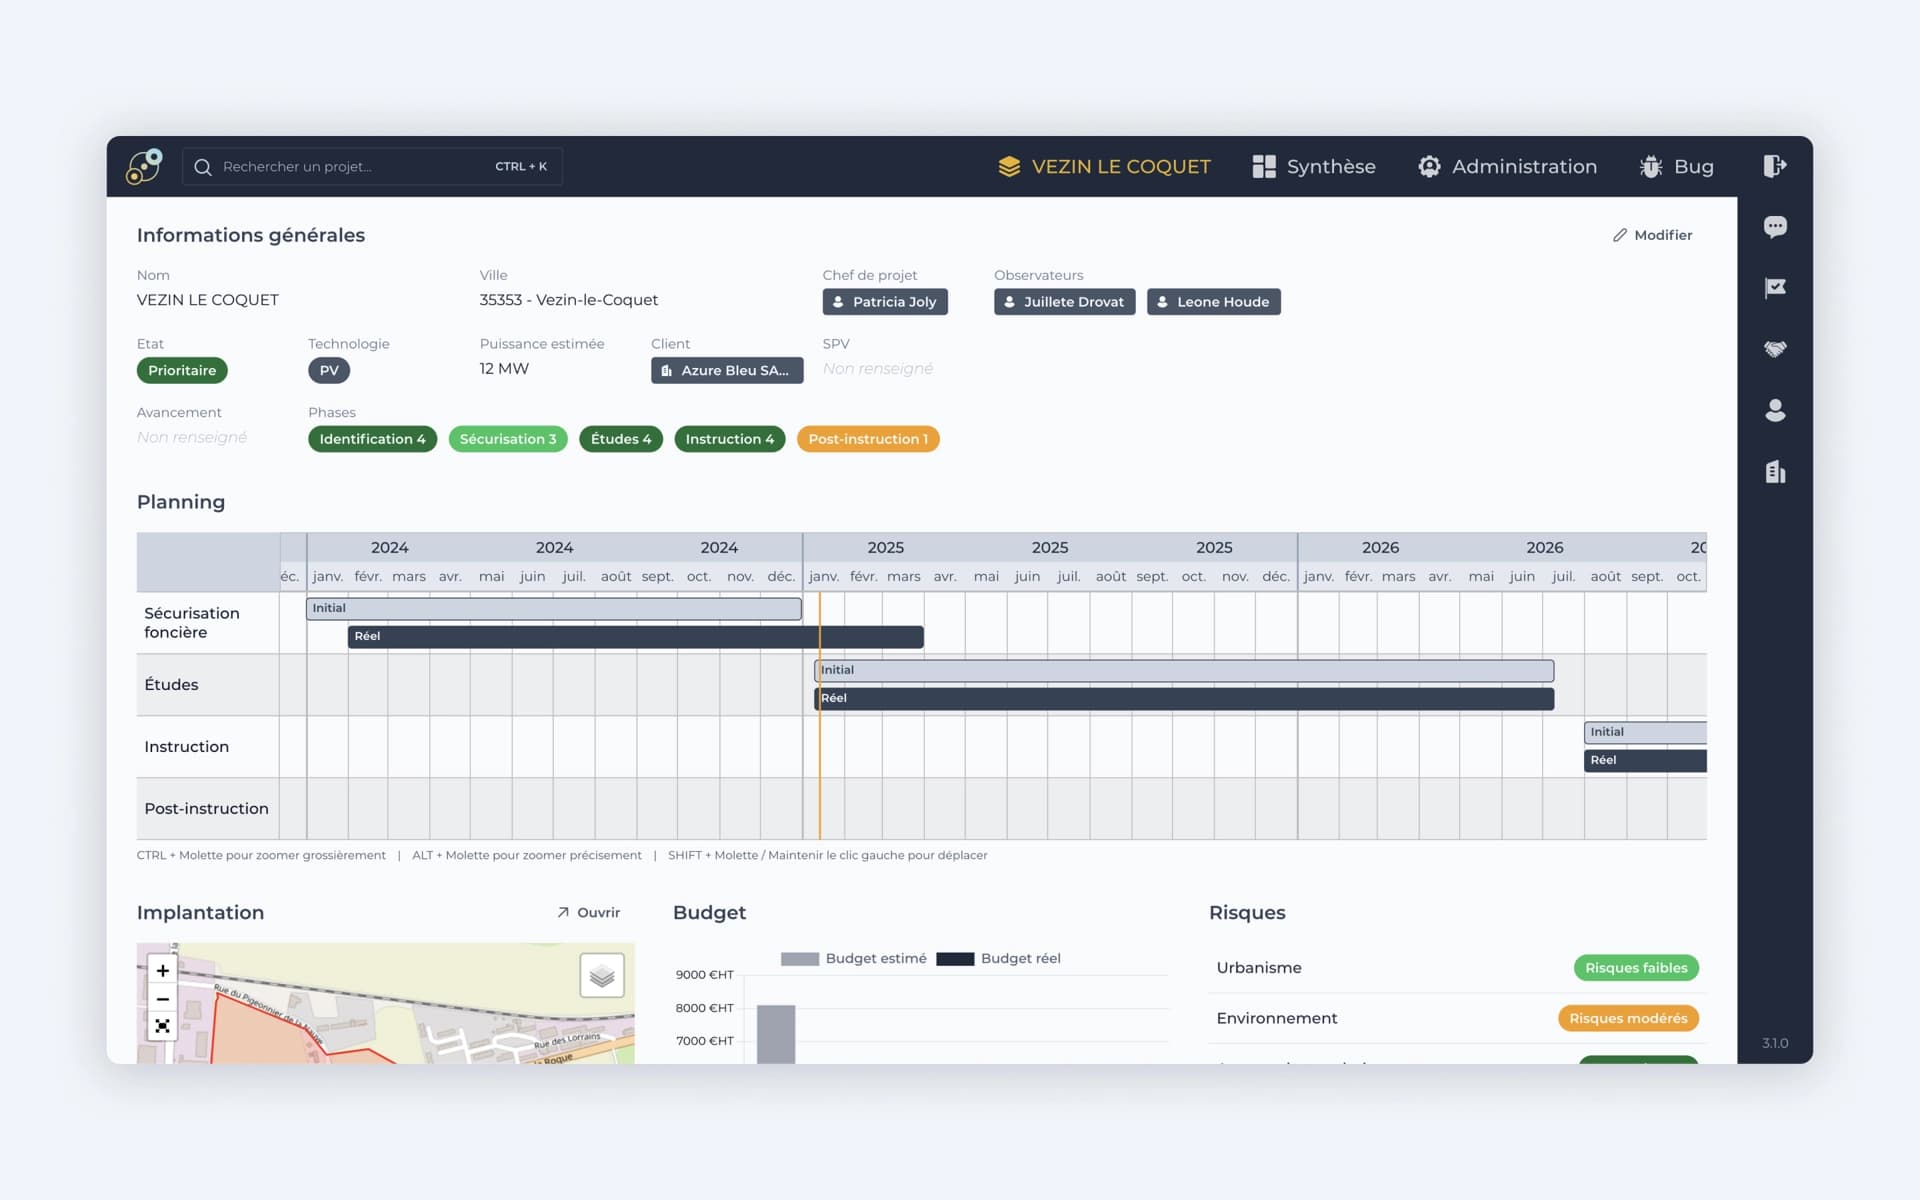Click the Sécurisation foncière Réel bar
Image resolution: width=1920 pixels, height=1200 pixels.
click(x=635, y=636)
